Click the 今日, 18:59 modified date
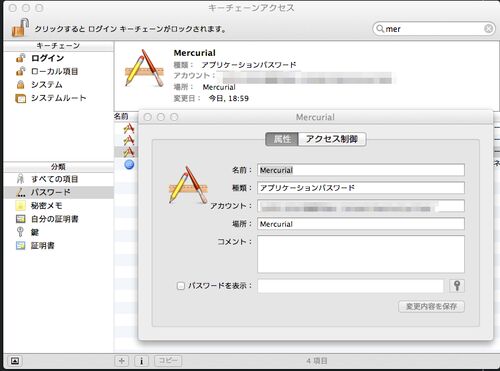Screen dimensions: 500x371 [x=229, y=98]
